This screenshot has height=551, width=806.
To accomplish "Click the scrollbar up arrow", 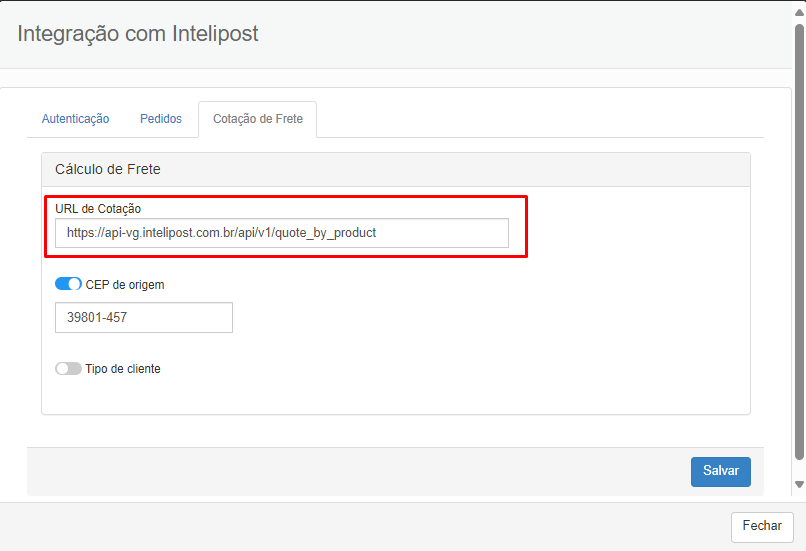I will 799,12.
